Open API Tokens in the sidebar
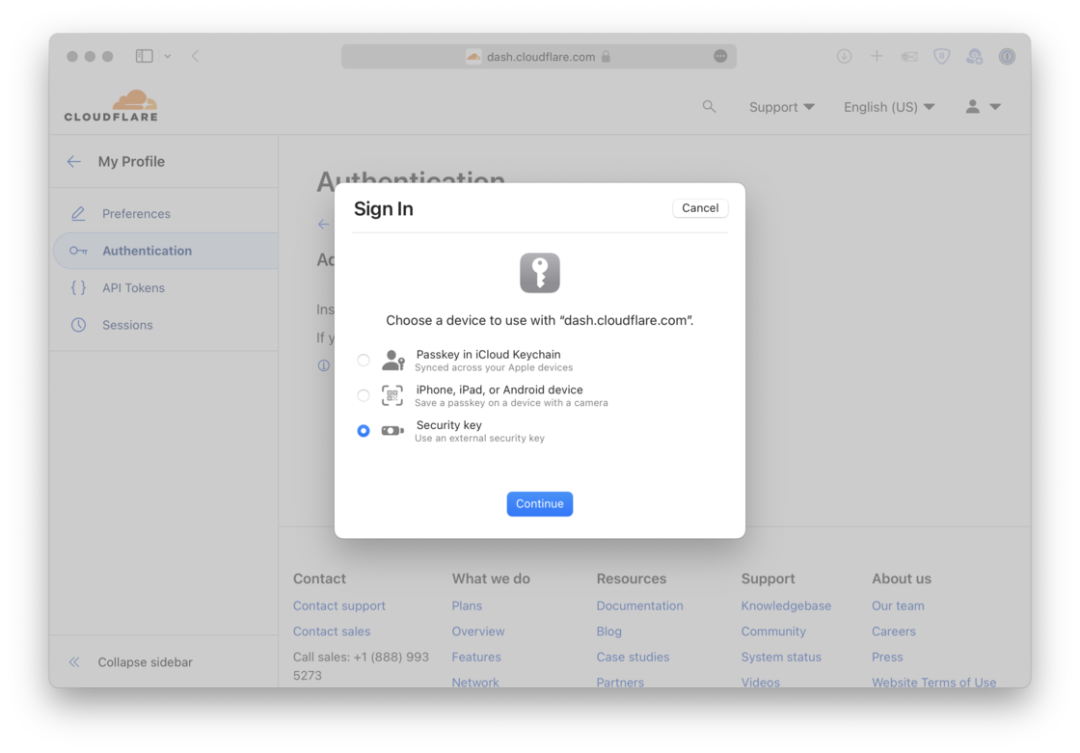This screenshot has width=1080, height=753. [x=133, y=288]
